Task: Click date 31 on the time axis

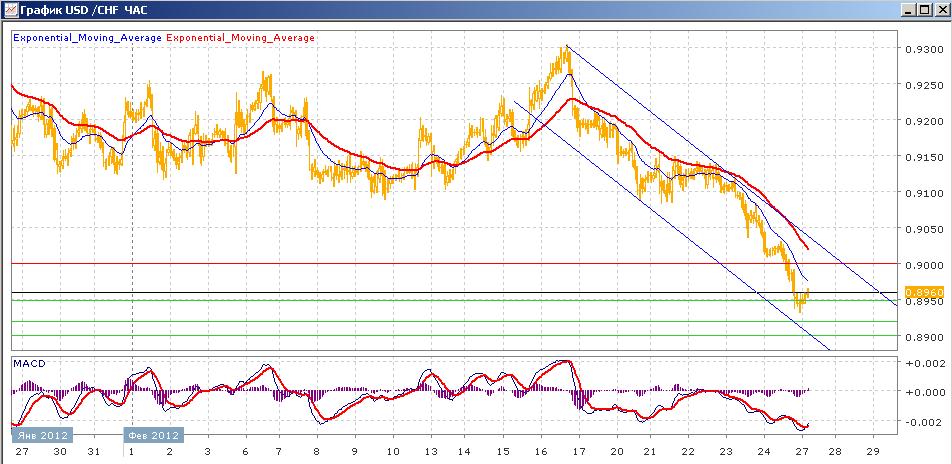Action: pyautogui.click(x=95, y=452)
